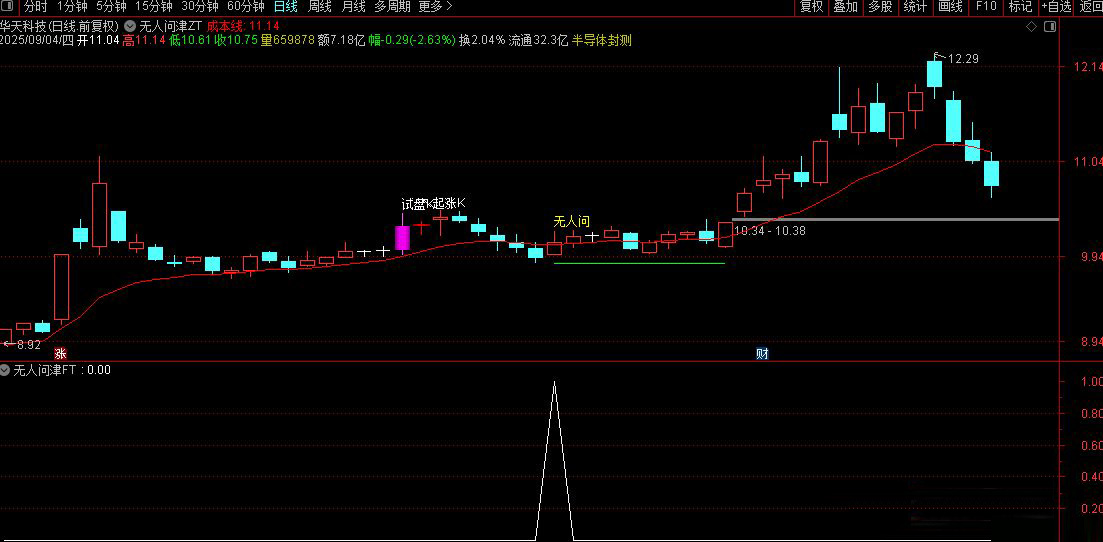Switch to 15分钟 period tab

click(x=153, y=7)
